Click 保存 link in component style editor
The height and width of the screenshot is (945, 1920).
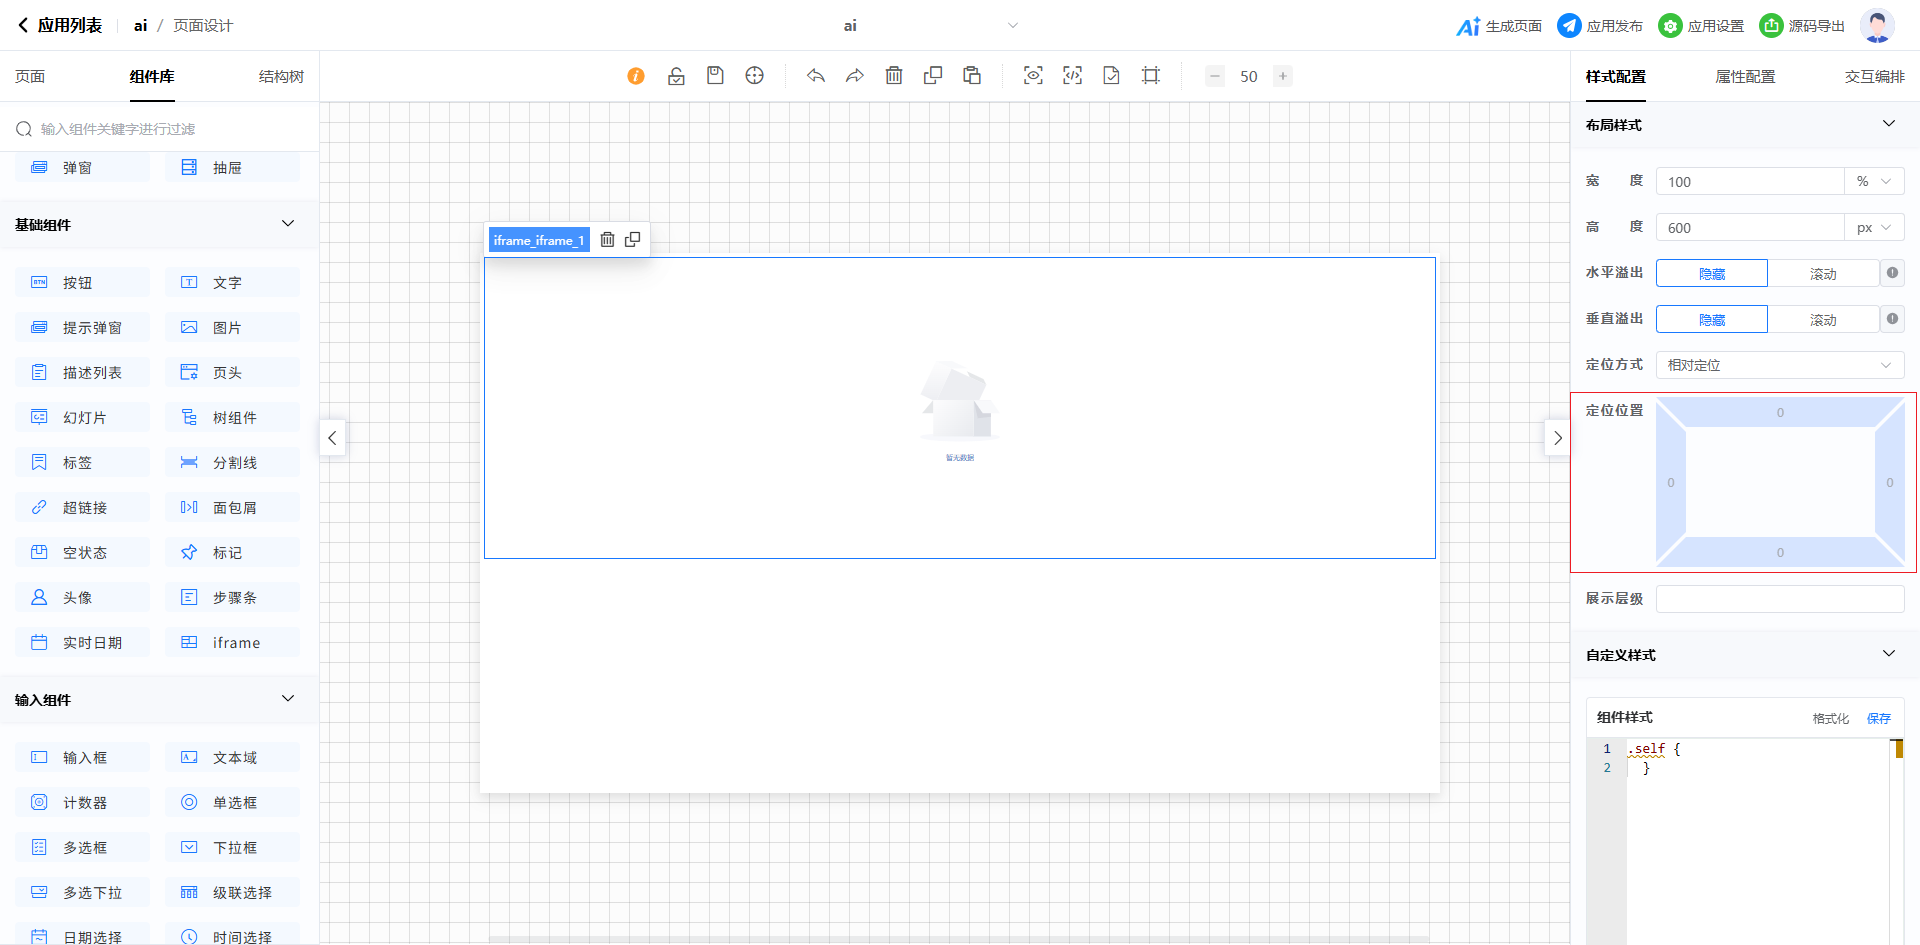pos(1878,718)
